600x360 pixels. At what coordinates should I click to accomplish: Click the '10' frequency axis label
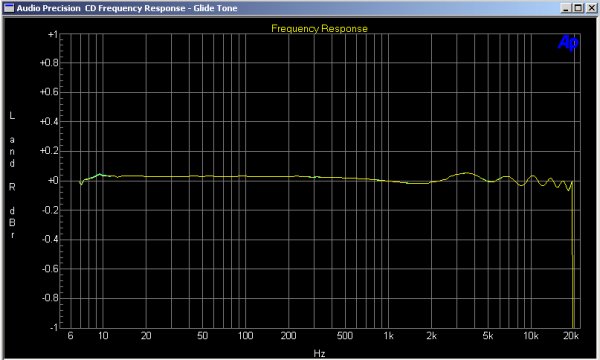(x=103, y=336)
